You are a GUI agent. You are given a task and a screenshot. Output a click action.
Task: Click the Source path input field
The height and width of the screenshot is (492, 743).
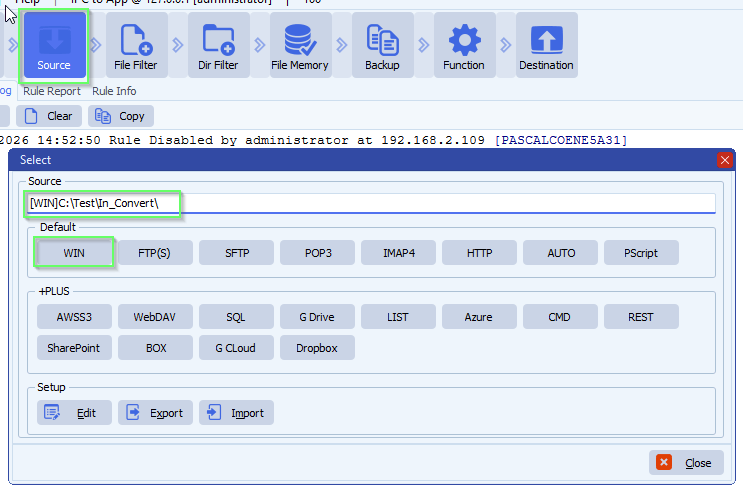[x=371, y=203]
